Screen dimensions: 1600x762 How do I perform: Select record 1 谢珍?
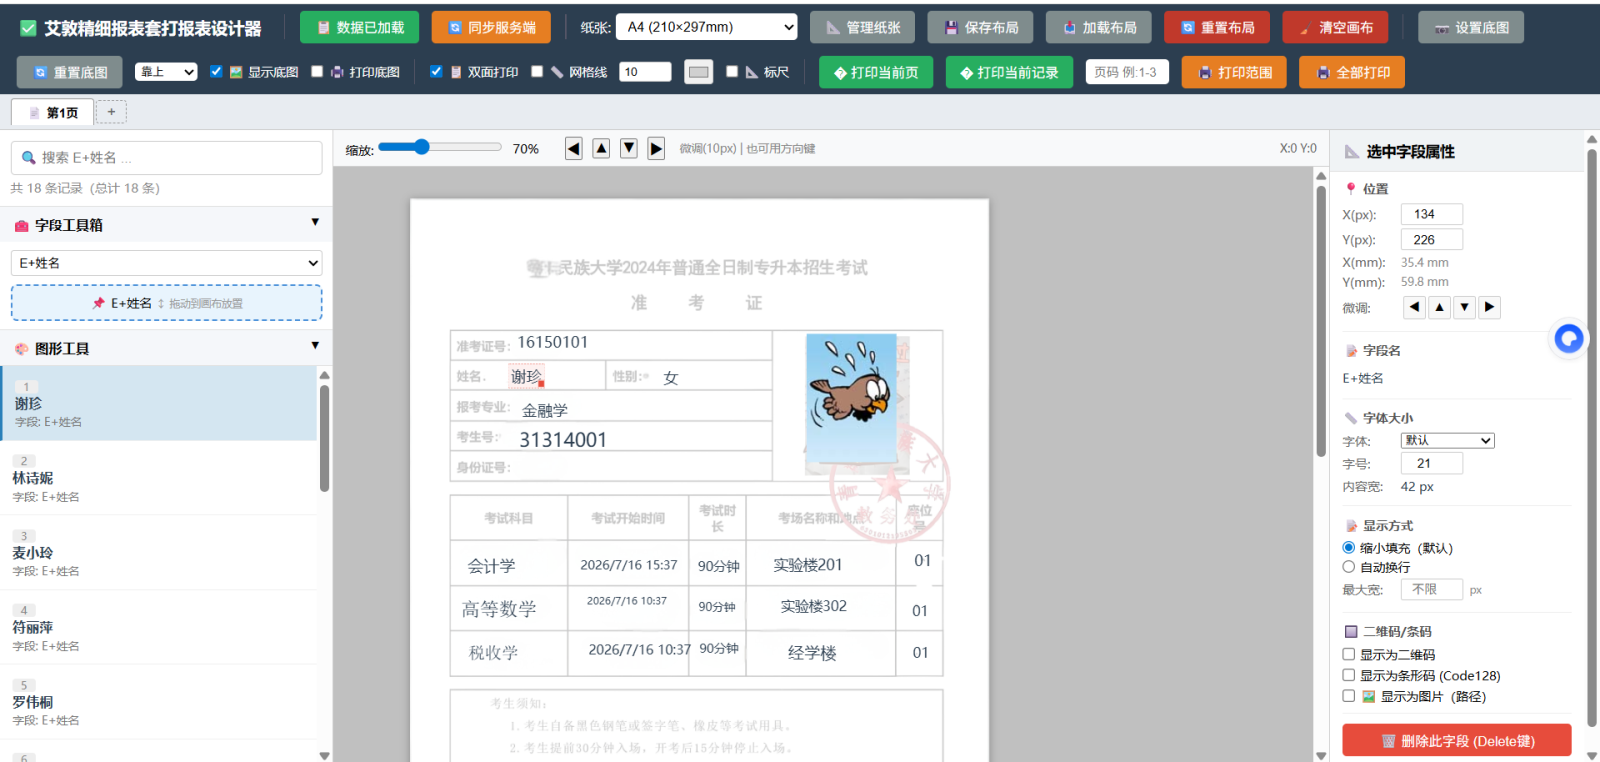click(x=158, y=404)
